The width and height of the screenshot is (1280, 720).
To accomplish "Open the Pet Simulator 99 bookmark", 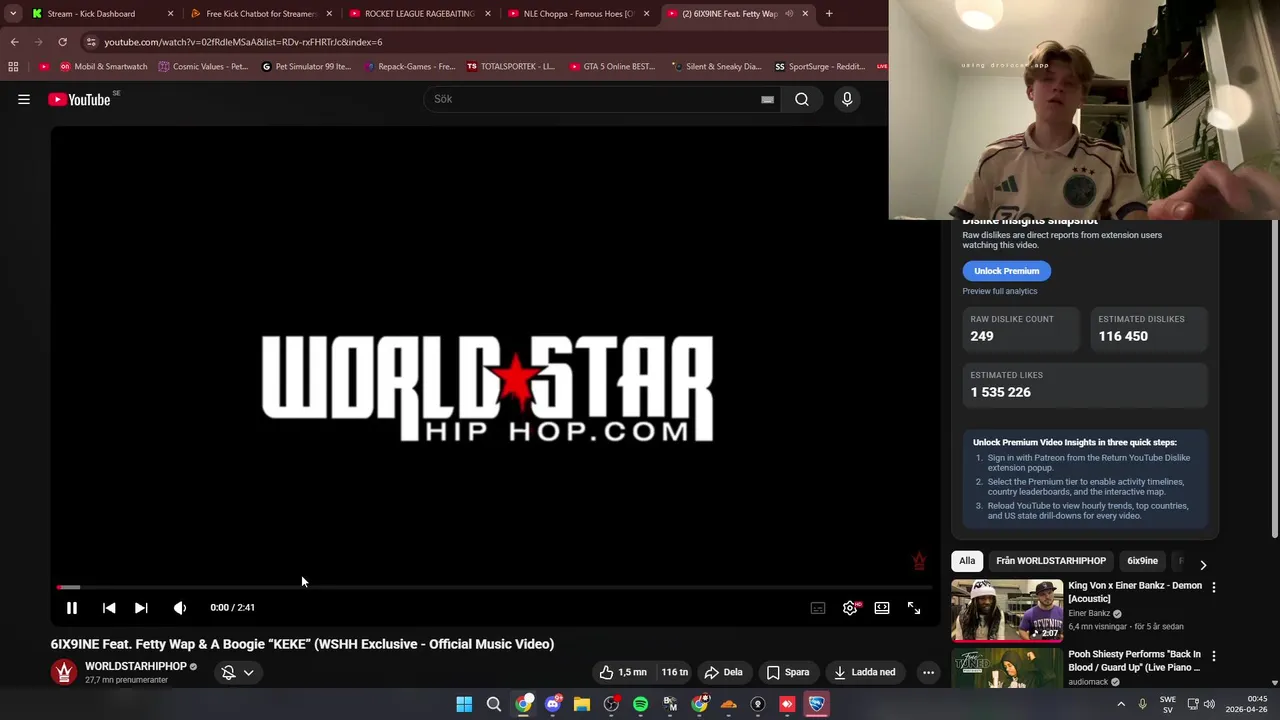I will pyautogui.click(x=306, y=67).
